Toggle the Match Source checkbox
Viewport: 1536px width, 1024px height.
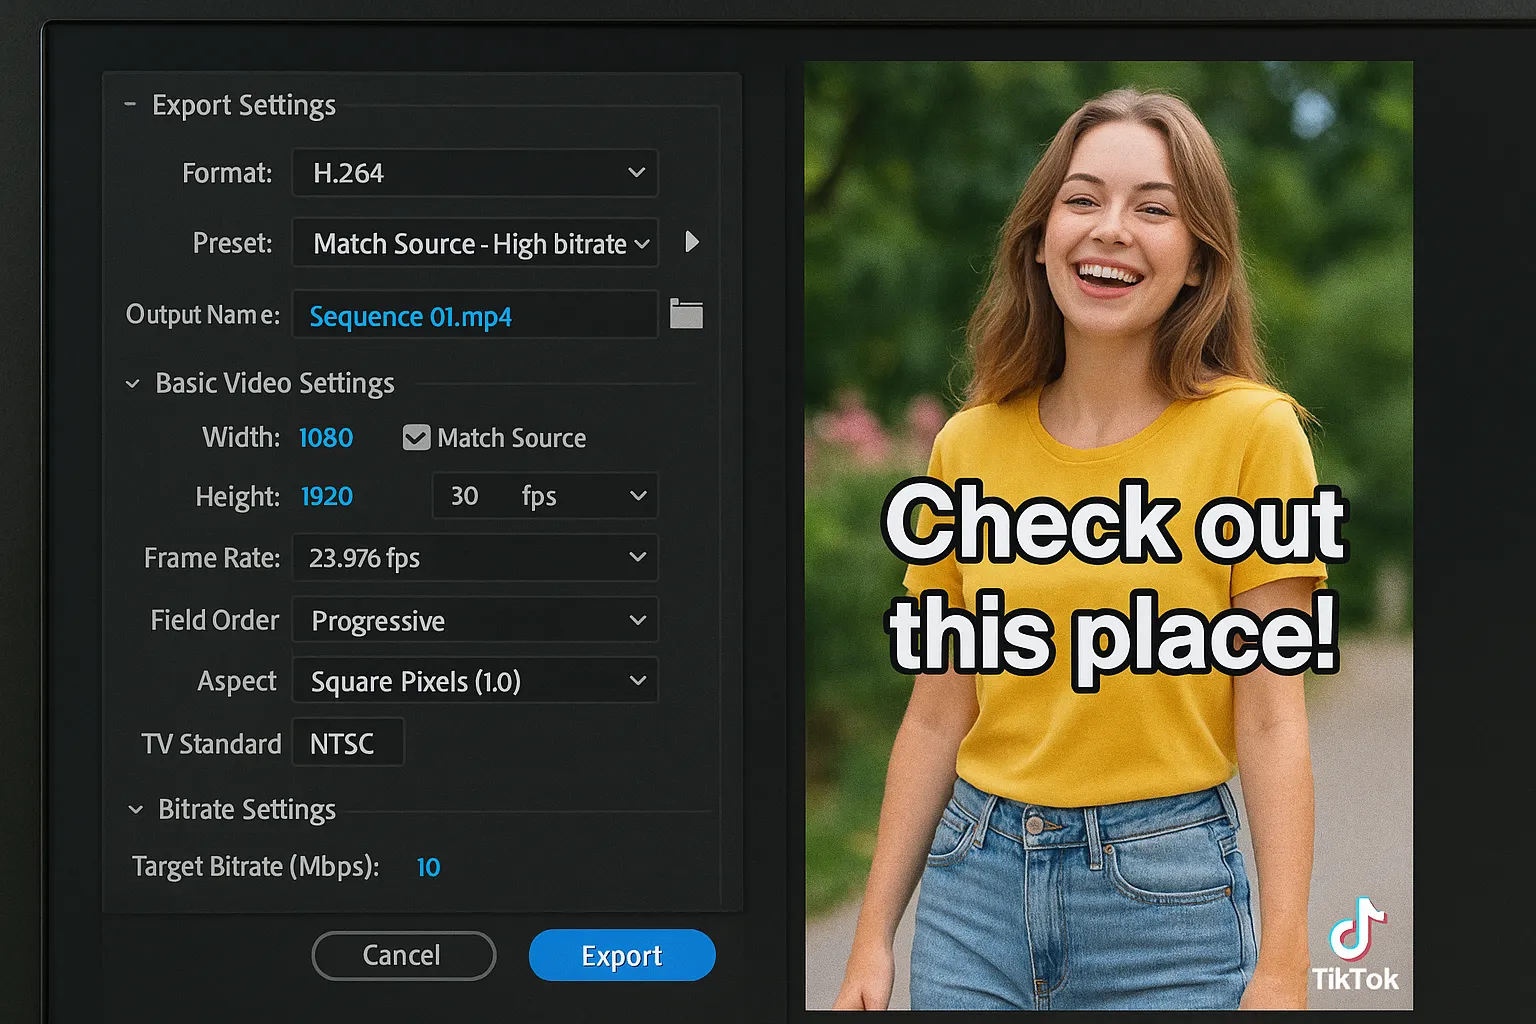416,438
